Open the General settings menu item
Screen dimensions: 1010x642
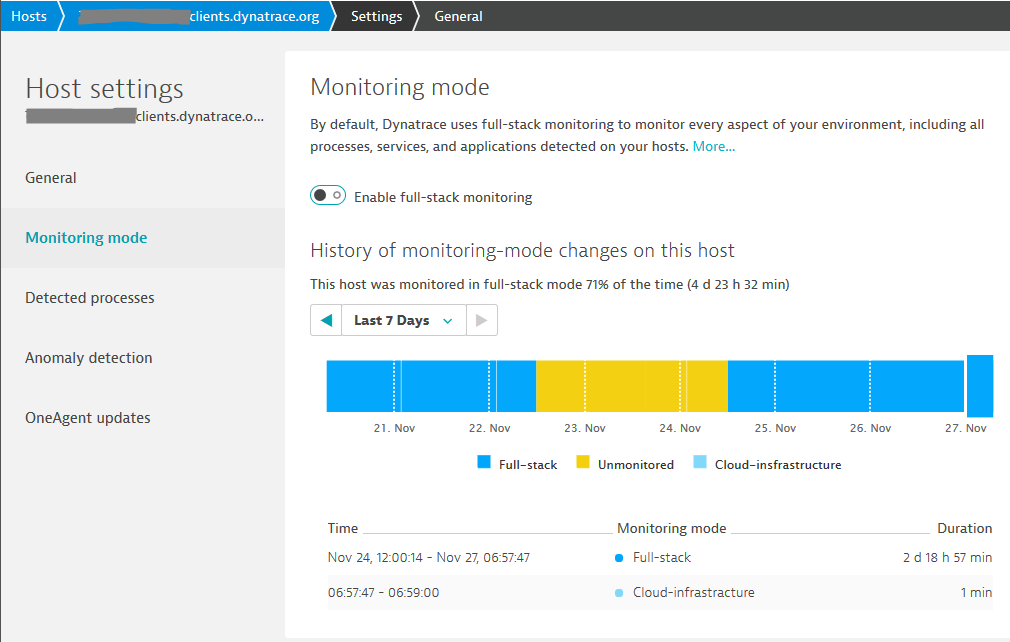51,178
